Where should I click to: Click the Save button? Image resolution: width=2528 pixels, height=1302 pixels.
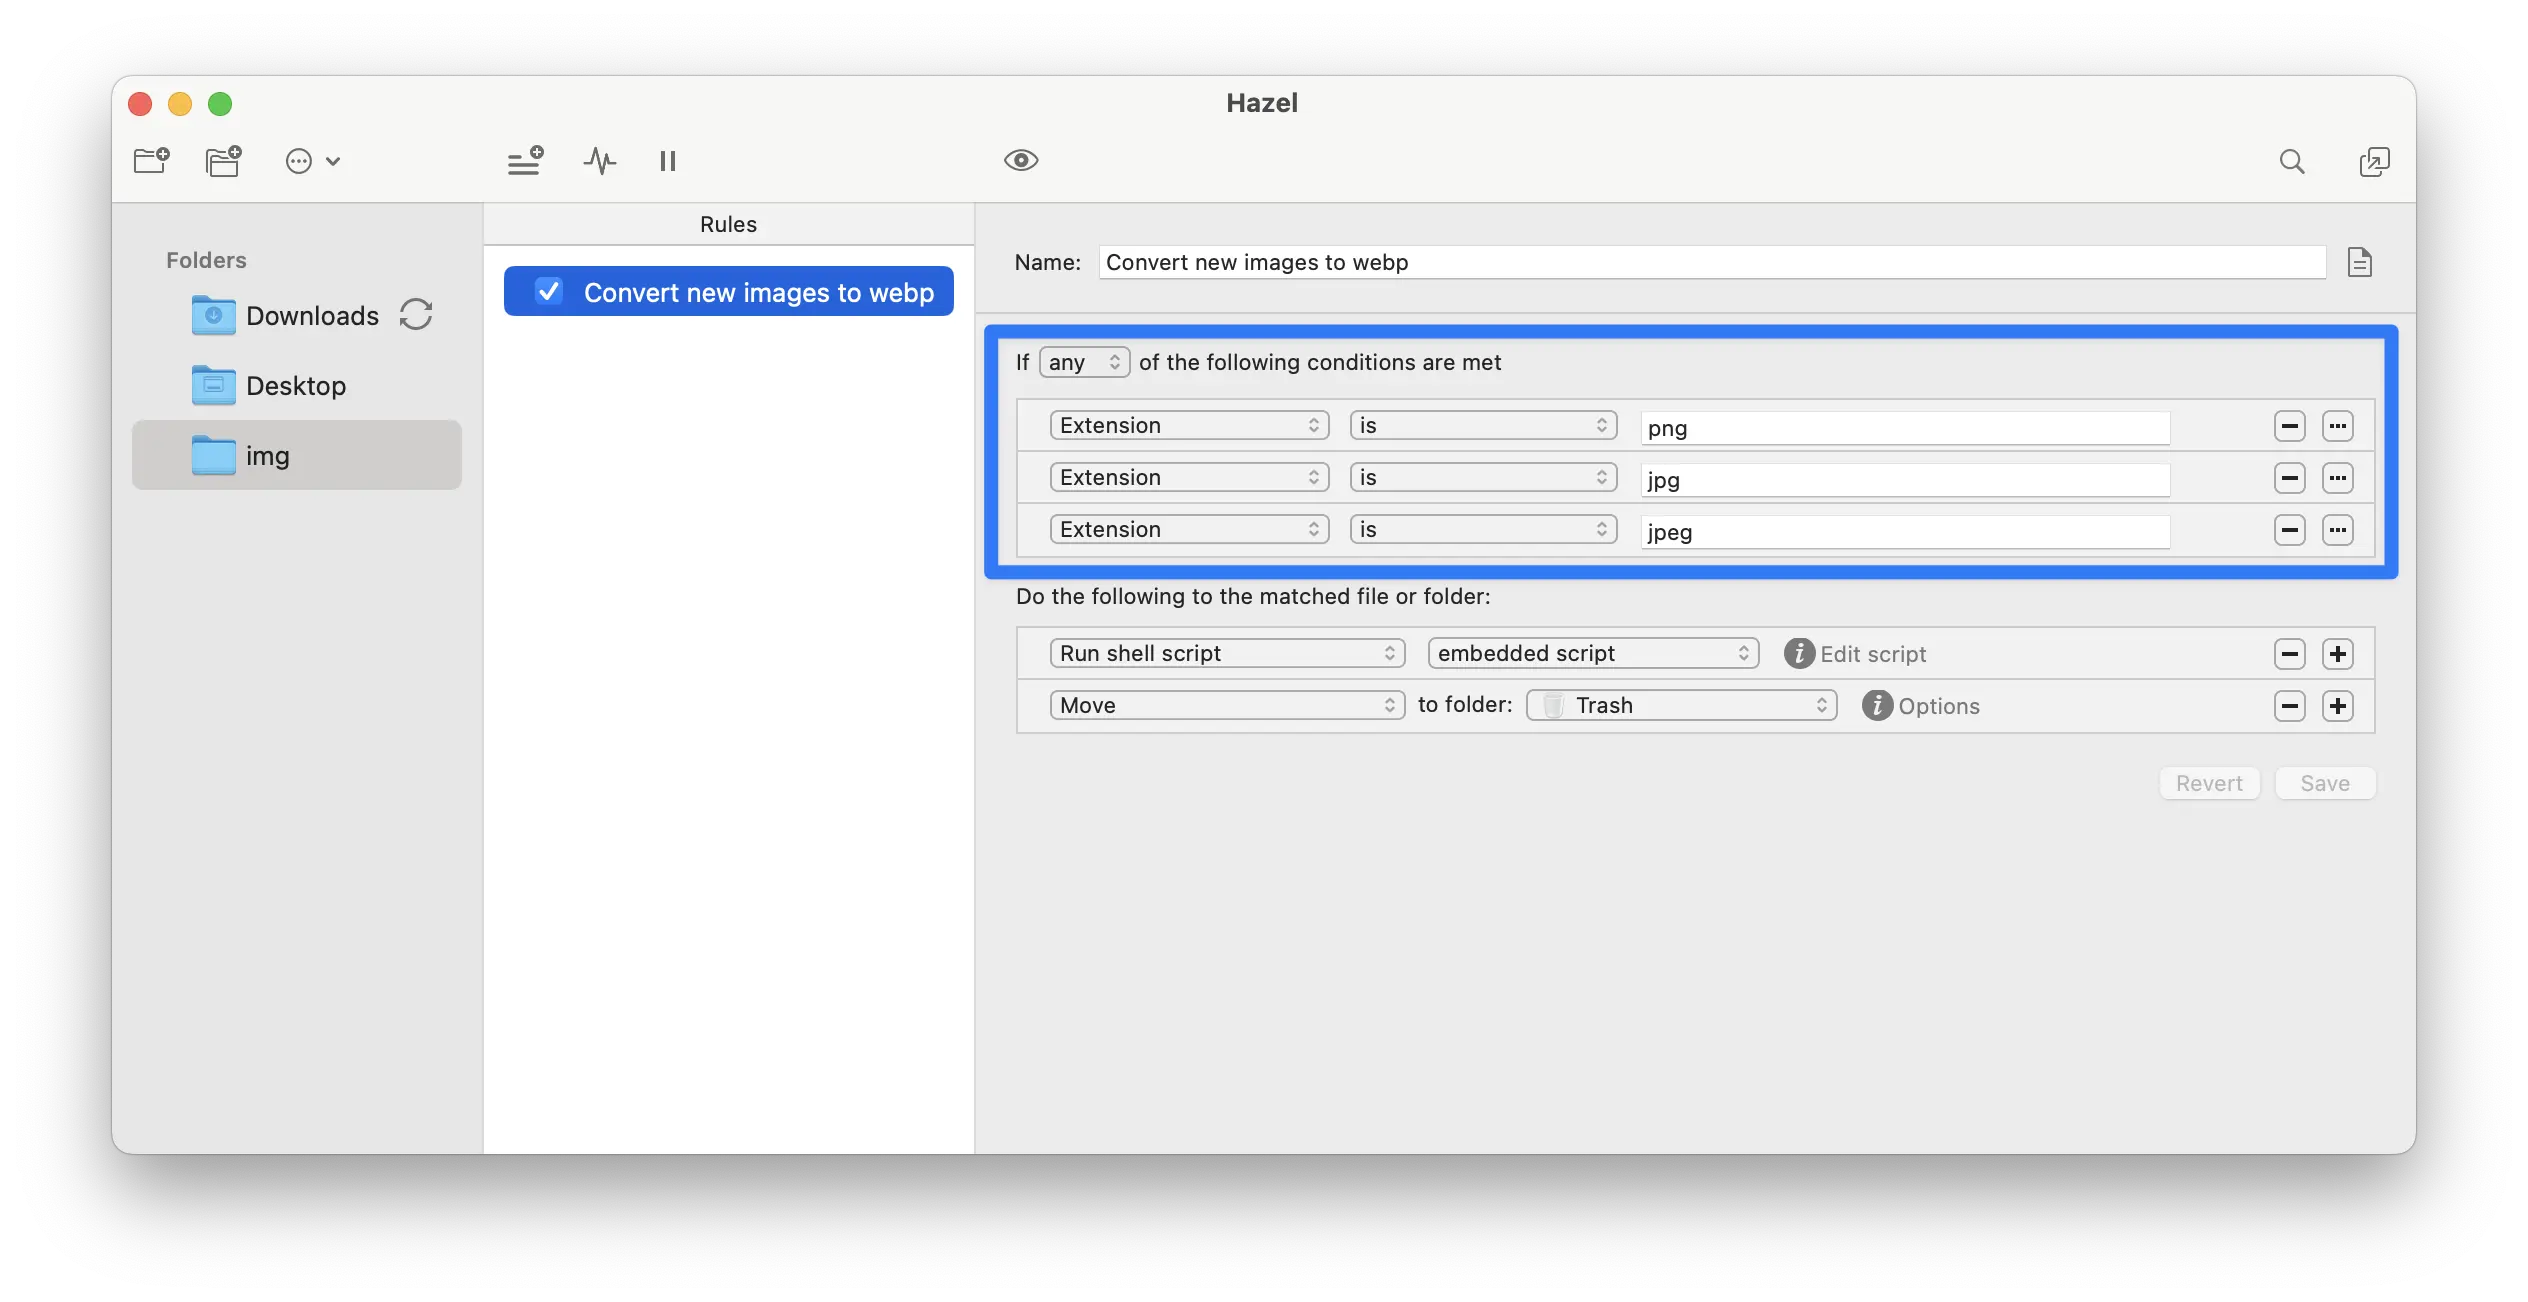(2325, 783)
